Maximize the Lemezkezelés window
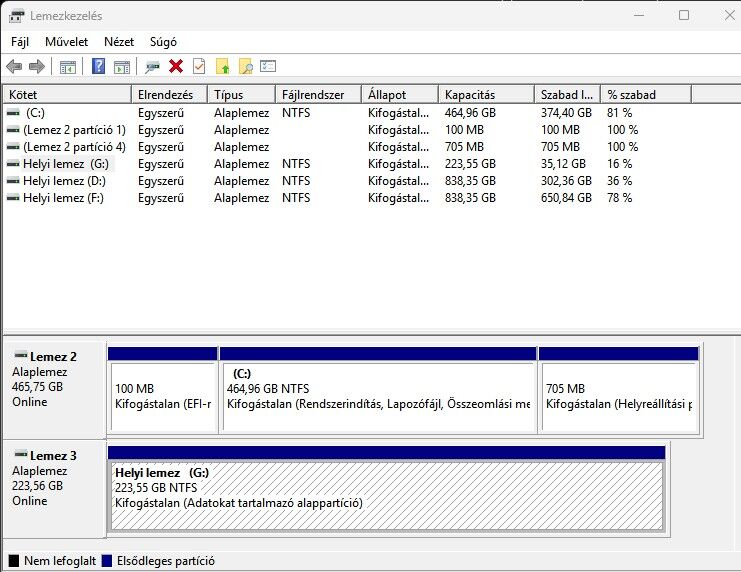This screenshot has height=572, width=741. click(684, 16)
